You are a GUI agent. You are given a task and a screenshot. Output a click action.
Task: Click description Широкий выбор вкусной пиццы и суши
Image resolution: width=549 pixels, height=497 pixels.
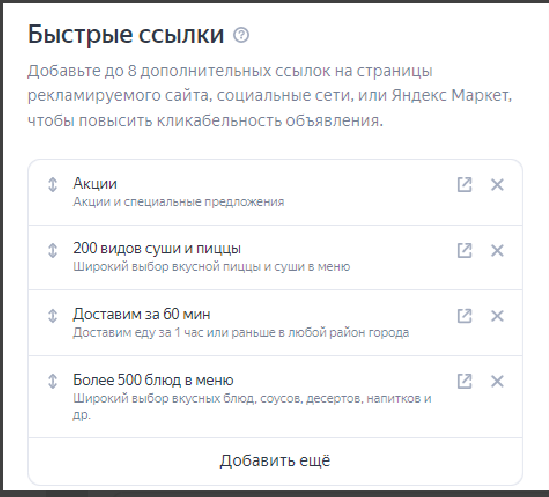pyautogui.click(x=211, y=267)
